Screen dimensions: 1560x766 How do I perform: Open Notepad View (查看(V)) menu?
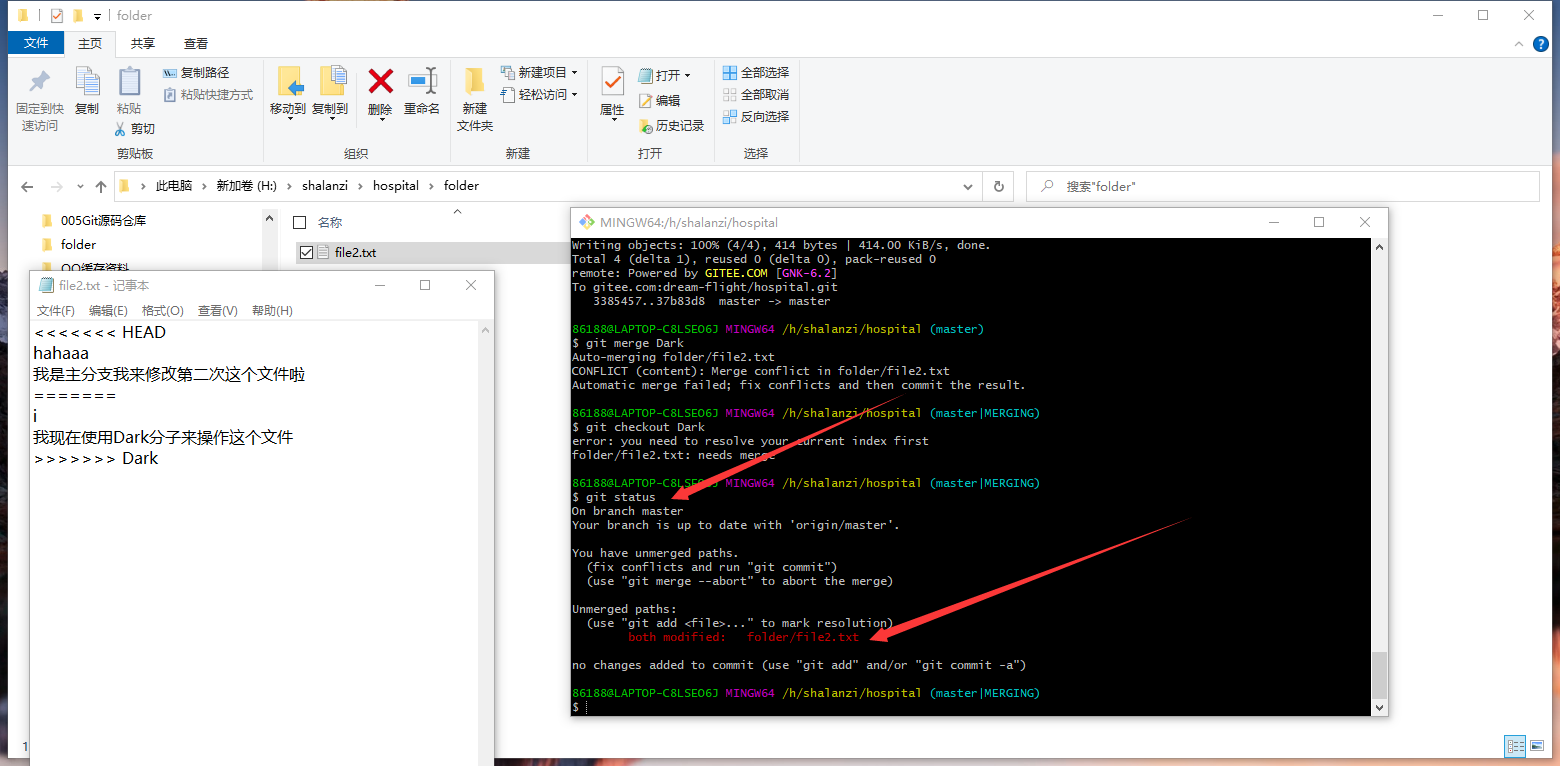pos(218,311)
